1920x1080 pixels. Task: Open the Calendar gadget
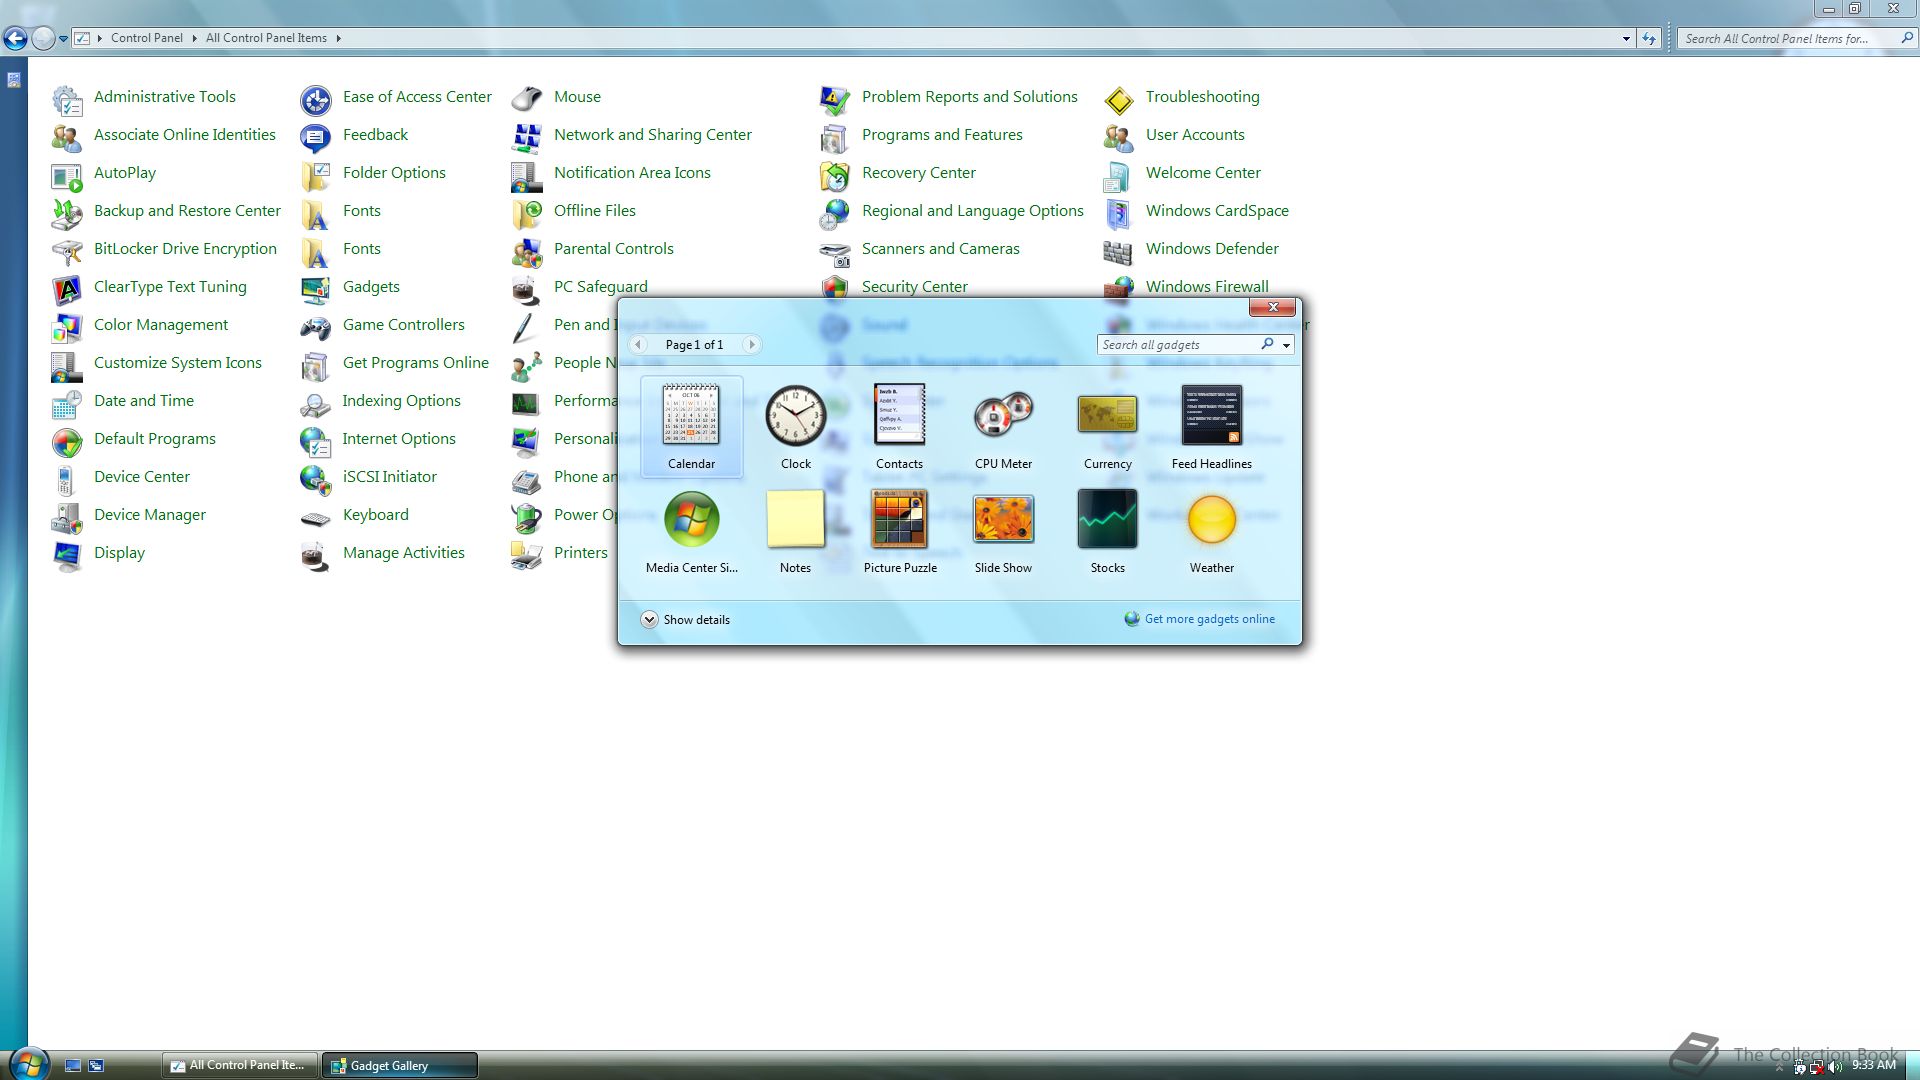[691, 427]
